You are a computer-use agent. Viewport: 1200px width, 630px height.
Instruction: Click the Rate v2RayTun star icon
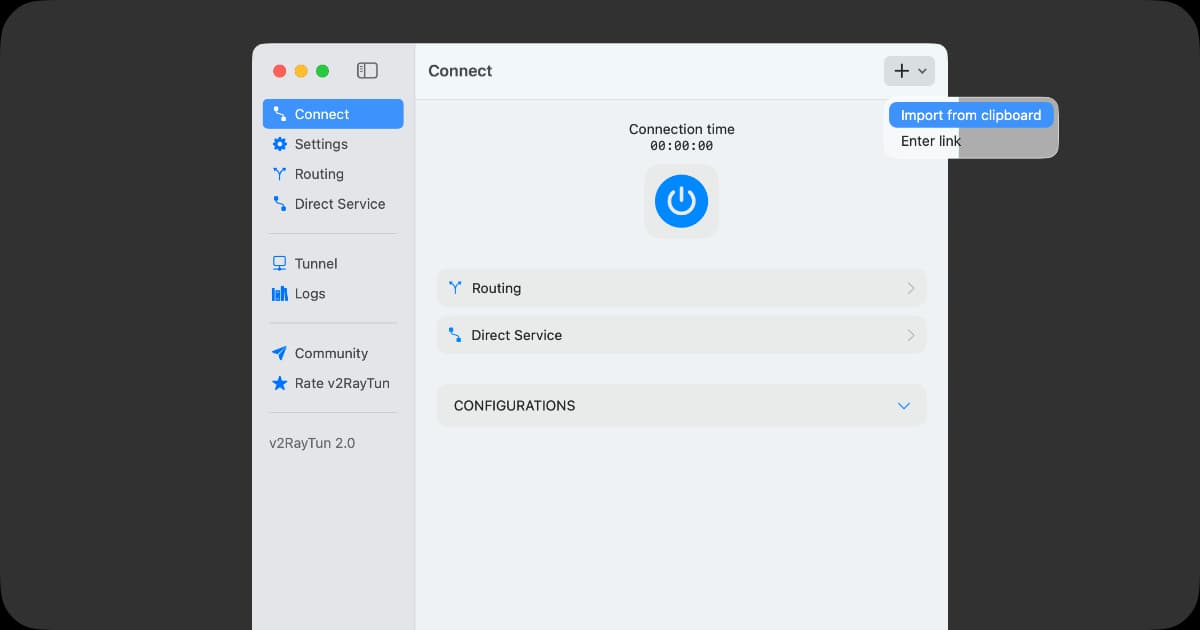click(x=280, y=384)
